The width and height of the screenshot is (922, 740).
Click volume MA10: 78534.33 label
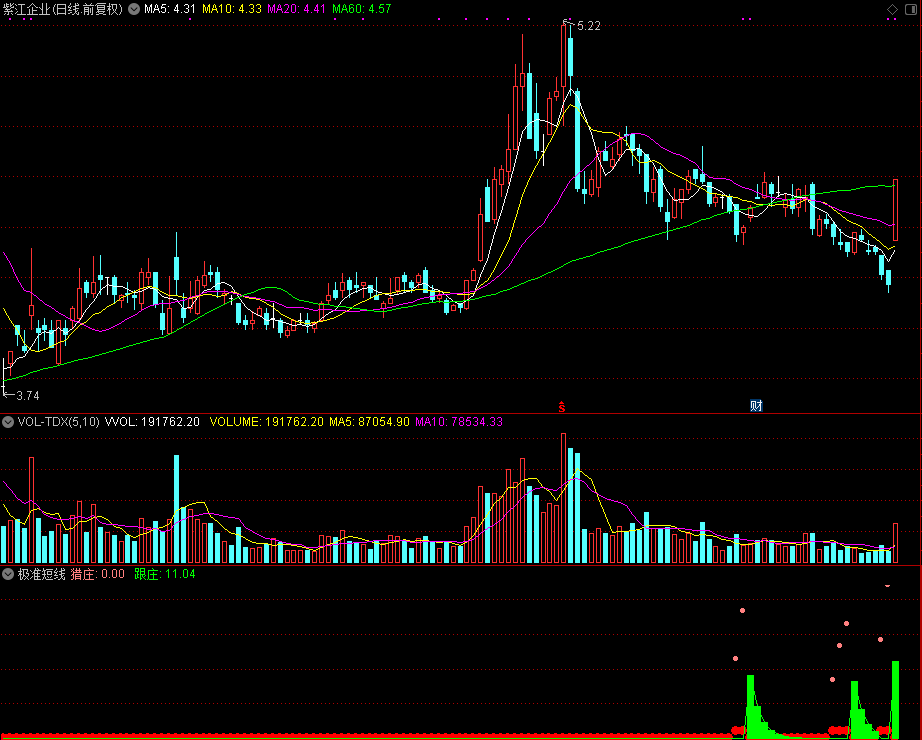coord(459,422)
